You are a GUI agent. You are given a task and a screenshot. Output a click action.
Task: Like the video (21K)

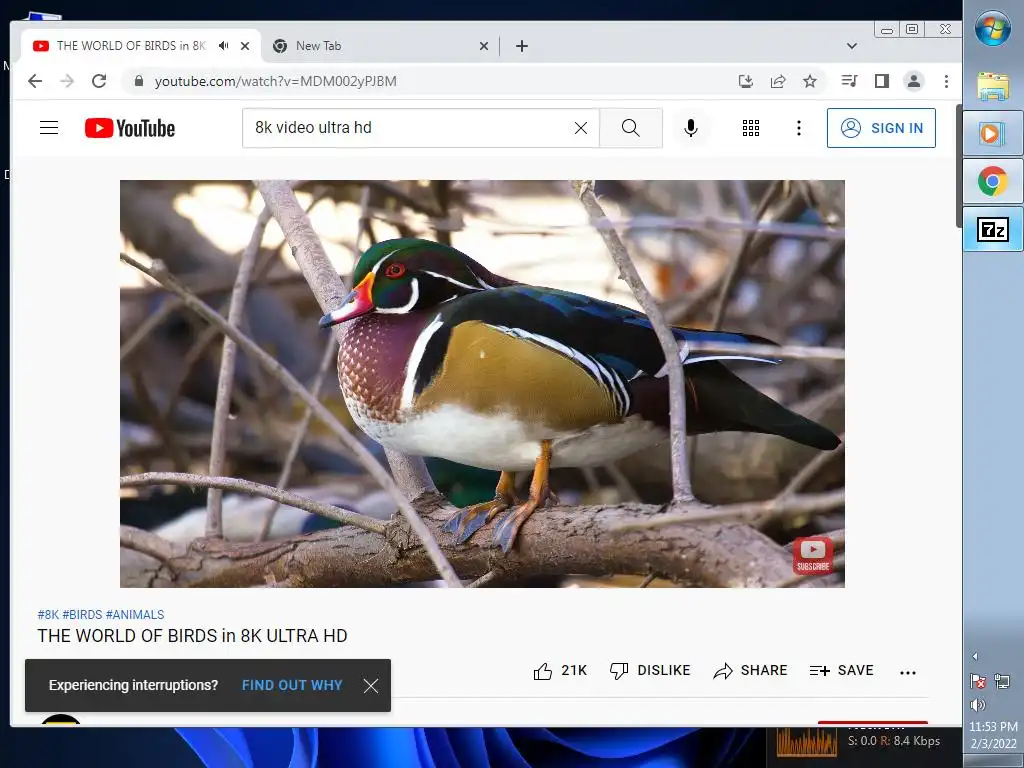coord(560,671)
